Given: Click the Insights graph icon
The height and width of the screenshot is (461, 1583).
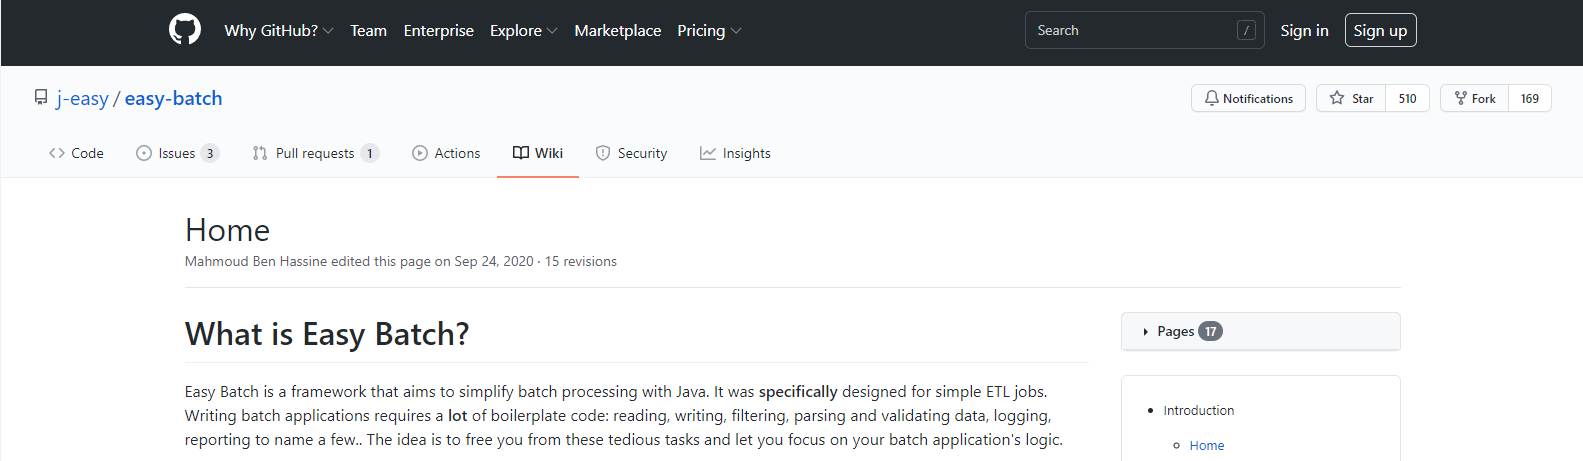Looking at the screenshot, I should (708, 153).
